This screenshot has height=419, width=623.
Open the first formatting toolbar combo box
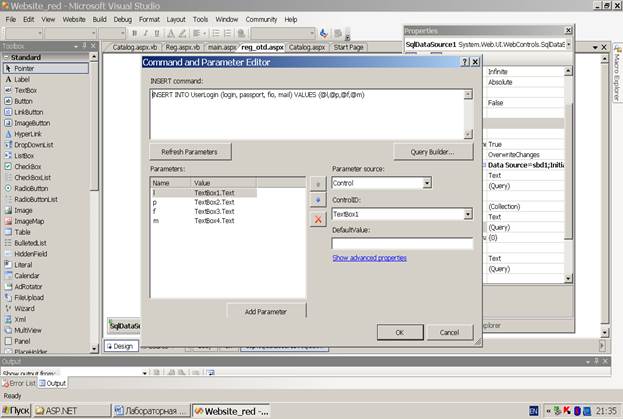pos(24,33)
